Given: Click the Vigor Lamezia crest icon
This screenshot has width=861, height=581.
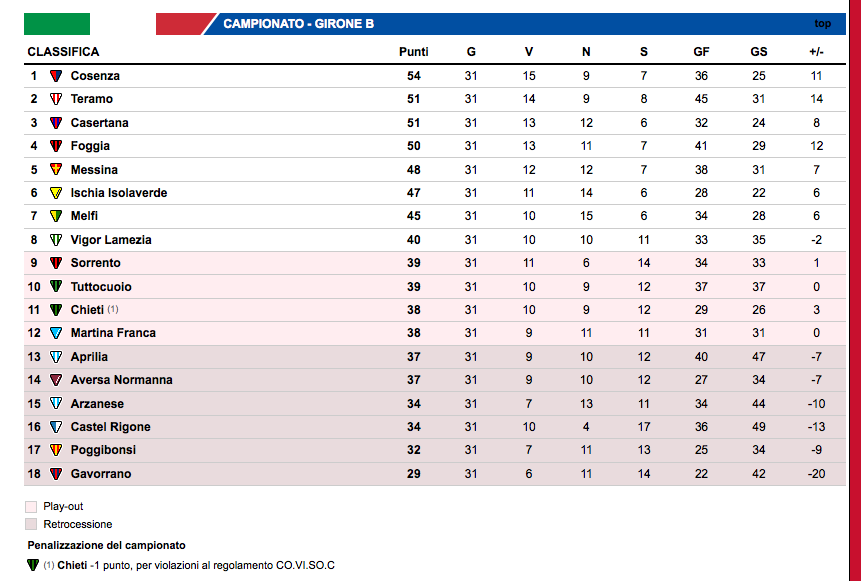Looking at the screenshot, I should 56,240.
